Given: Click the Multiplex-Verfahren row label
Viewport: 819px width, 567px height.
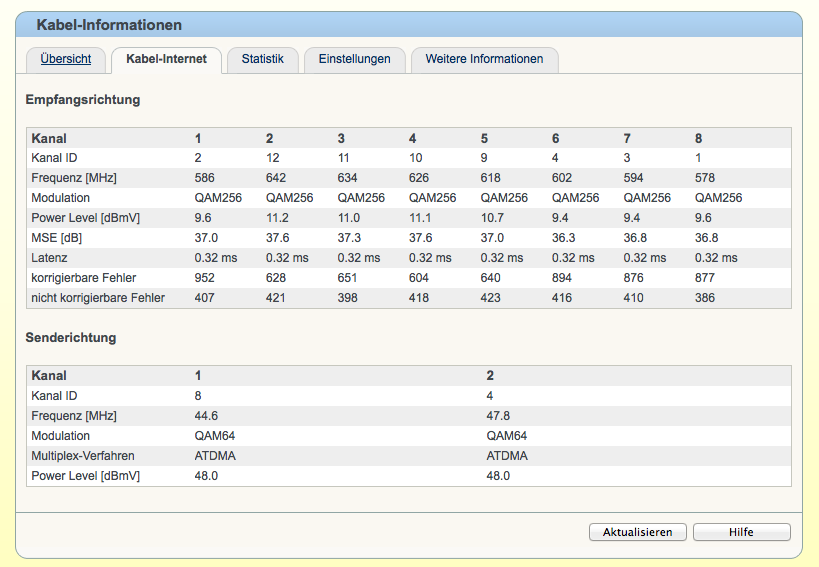Looking at the screenshot, I should coord(82,456).
